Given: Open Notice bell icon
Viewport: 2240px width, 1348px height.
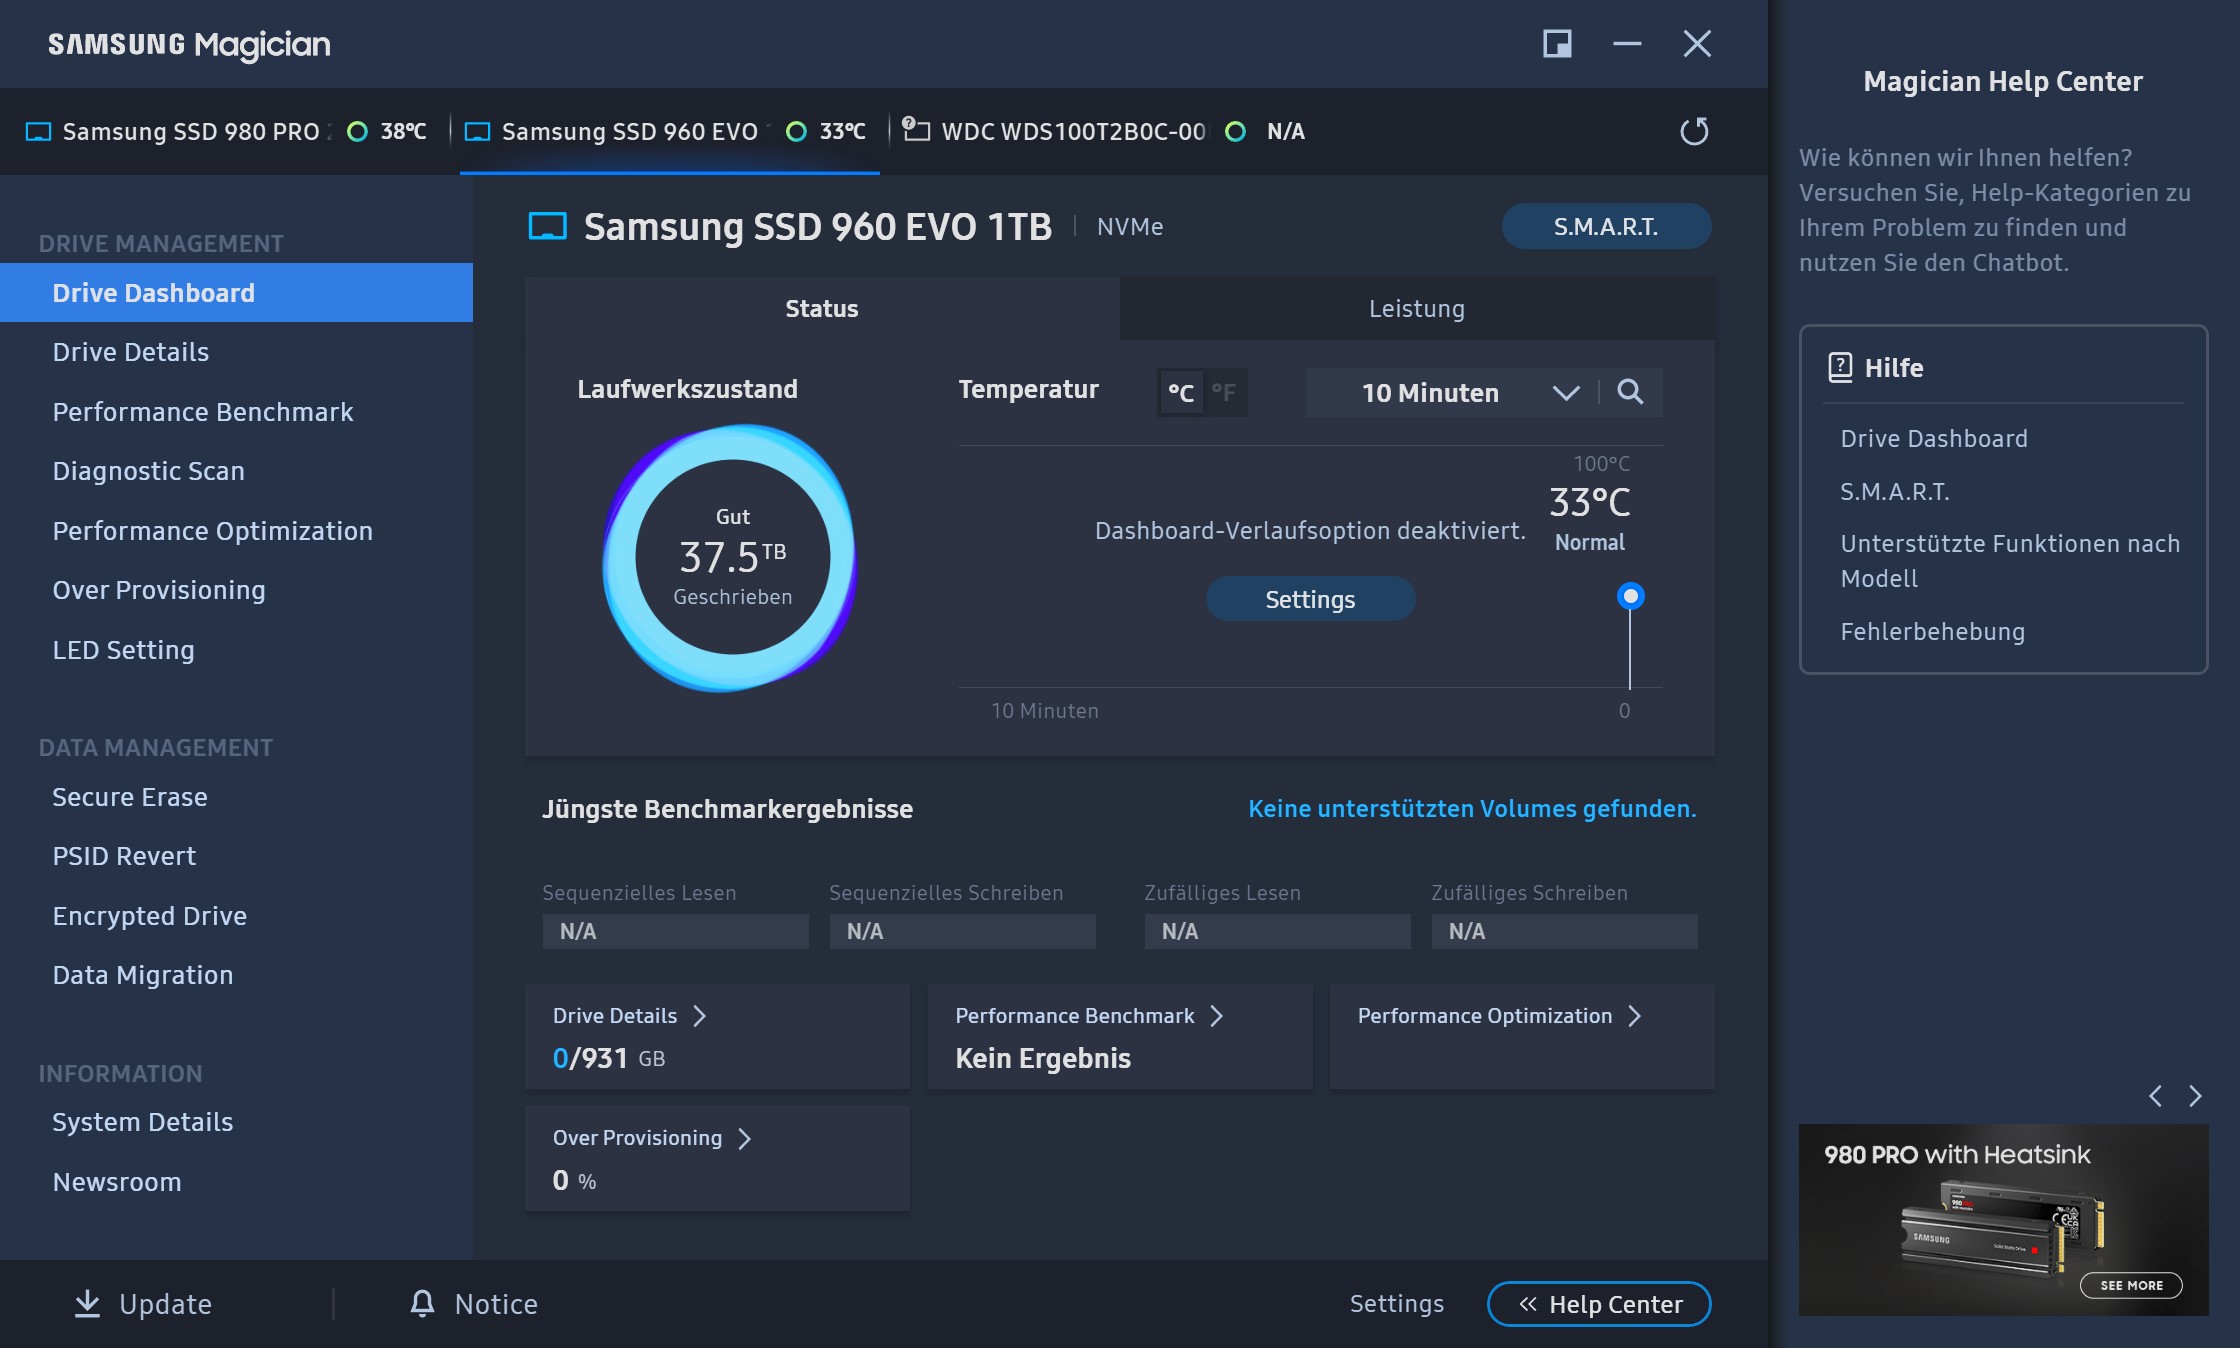Looking at the screenshot, I should tap(422, 1303).
